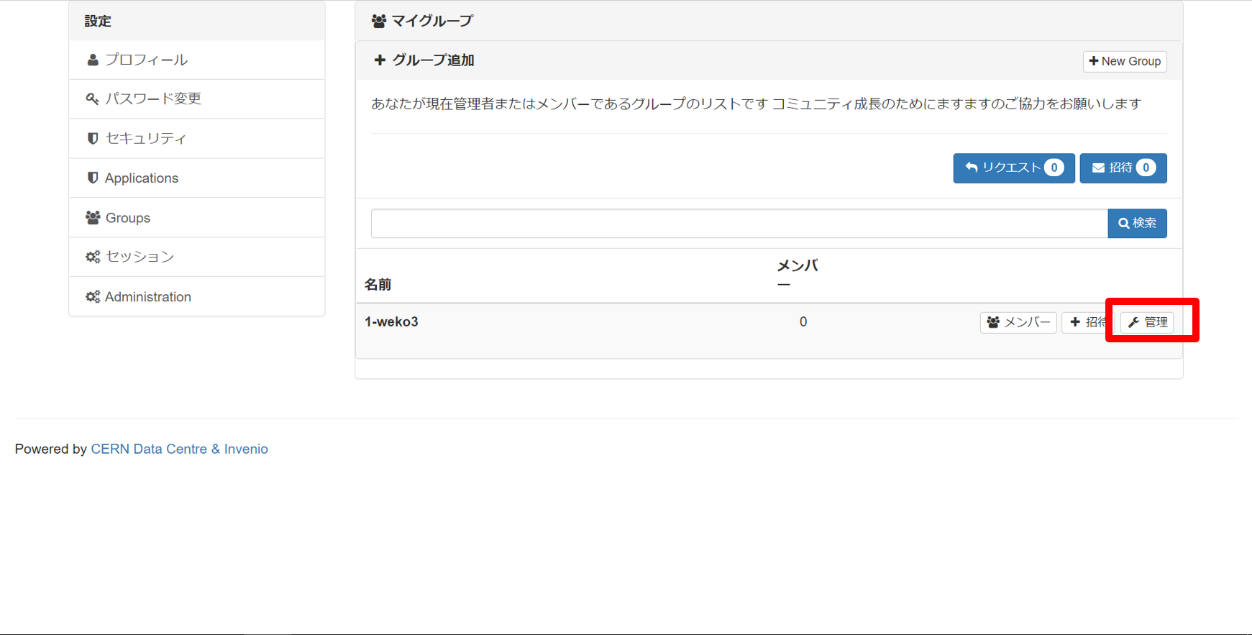Show メンバー of the 1-weko3 group

pos(1017,323)
